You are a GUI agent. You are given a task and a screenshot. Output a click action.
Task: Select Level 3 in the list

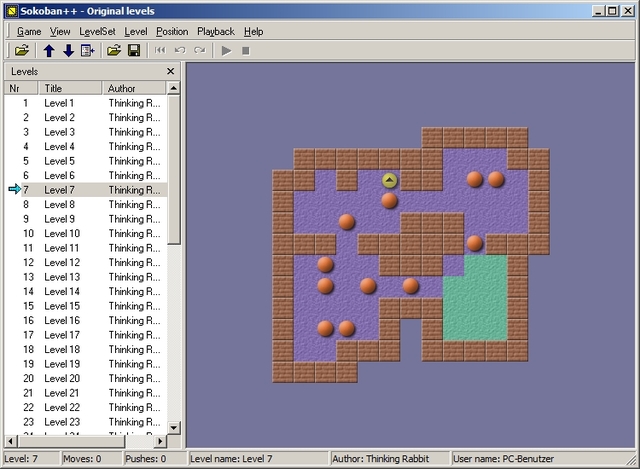coord(86,132)
